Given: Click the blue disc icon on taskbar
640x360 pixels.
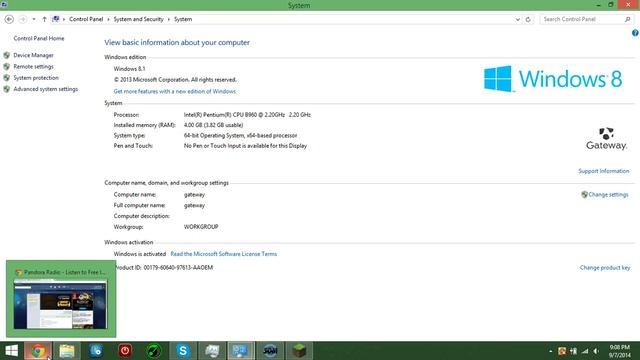Looking at the screenshot, I should [96, 351].
